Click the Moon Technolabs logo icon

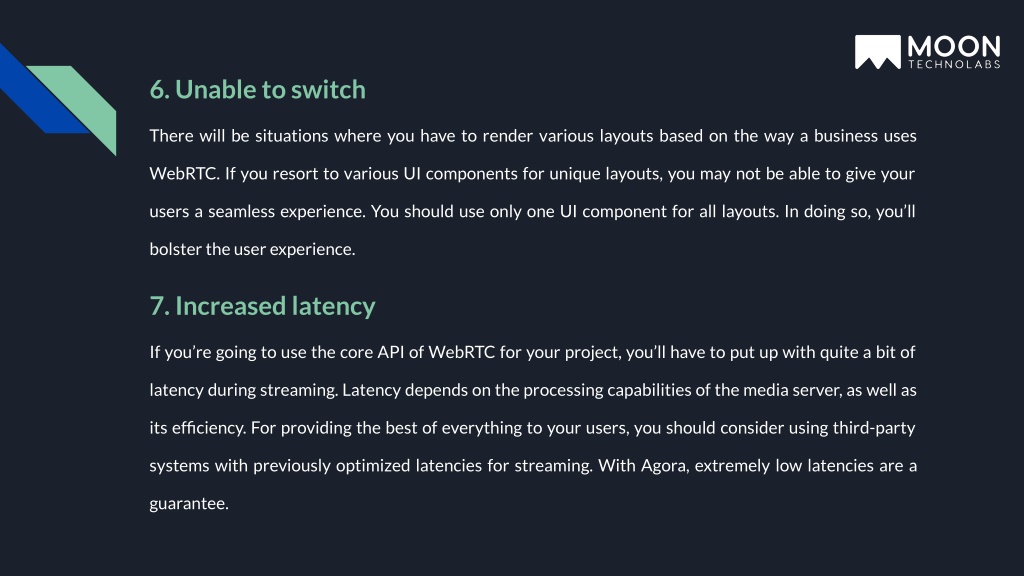tap(878, 52)
